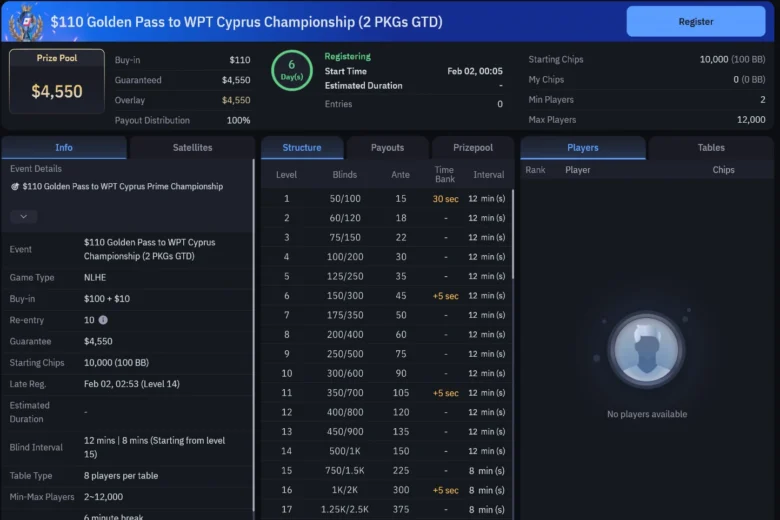Open the Tables tab

(711, 147)
